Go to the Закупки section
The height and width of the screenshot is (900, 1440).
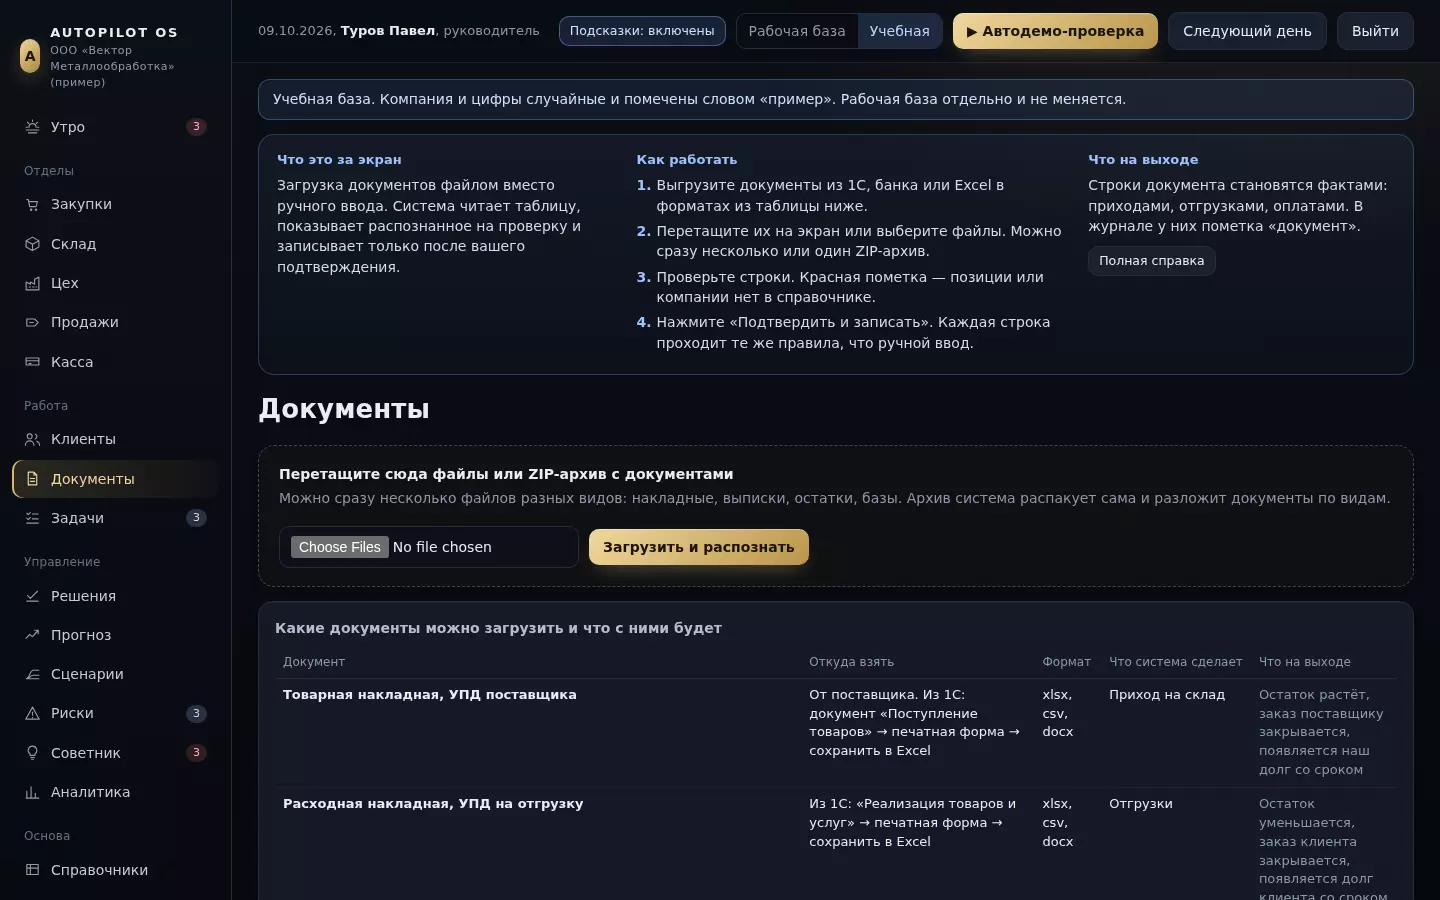pyautogui.click(x=115, y=204)
